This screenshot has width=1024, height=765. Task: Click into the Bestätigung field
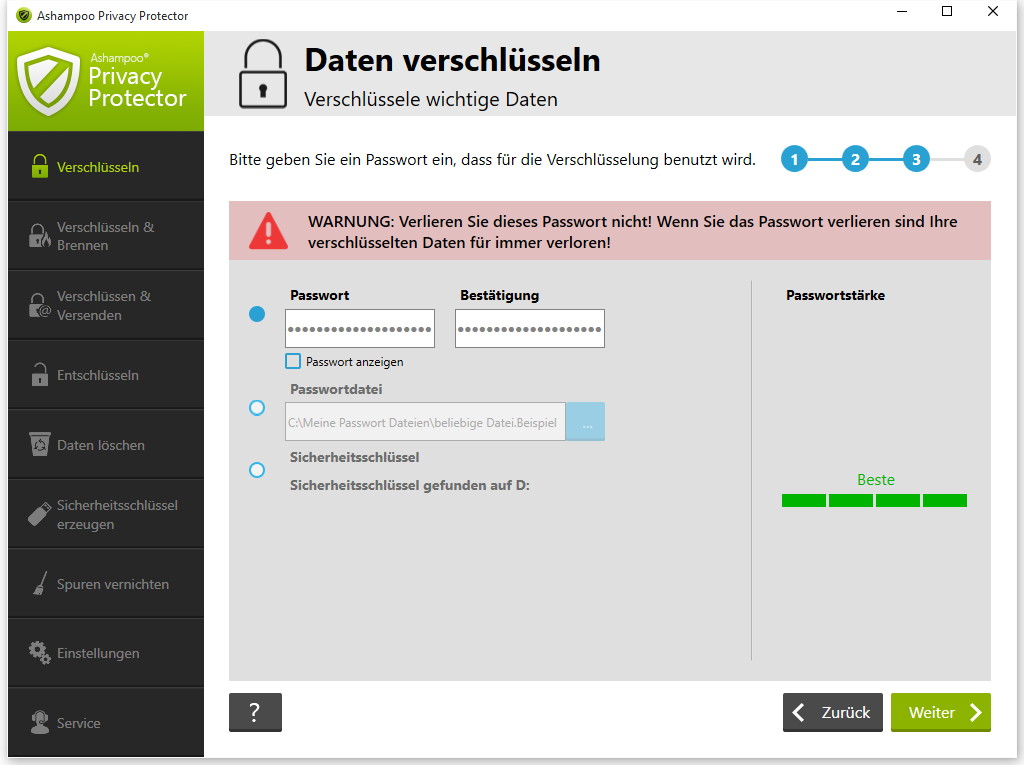530,329
